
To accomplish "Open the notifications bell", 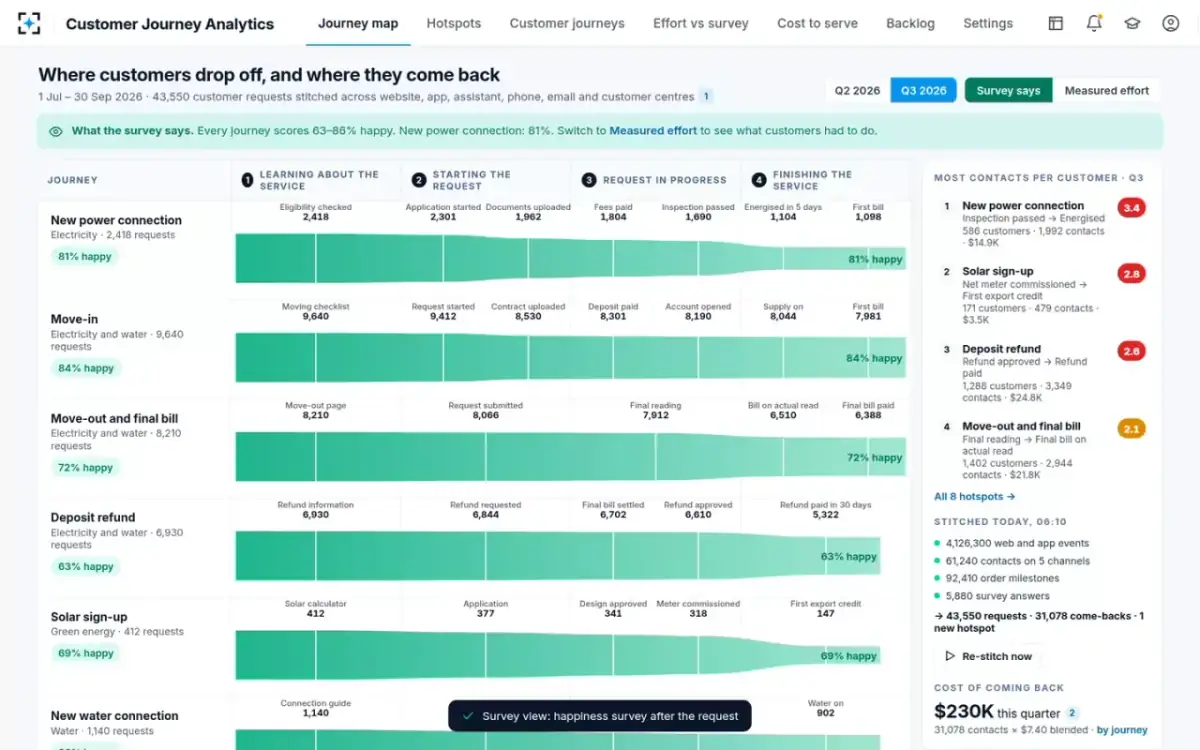I will tap(1094, 23).
